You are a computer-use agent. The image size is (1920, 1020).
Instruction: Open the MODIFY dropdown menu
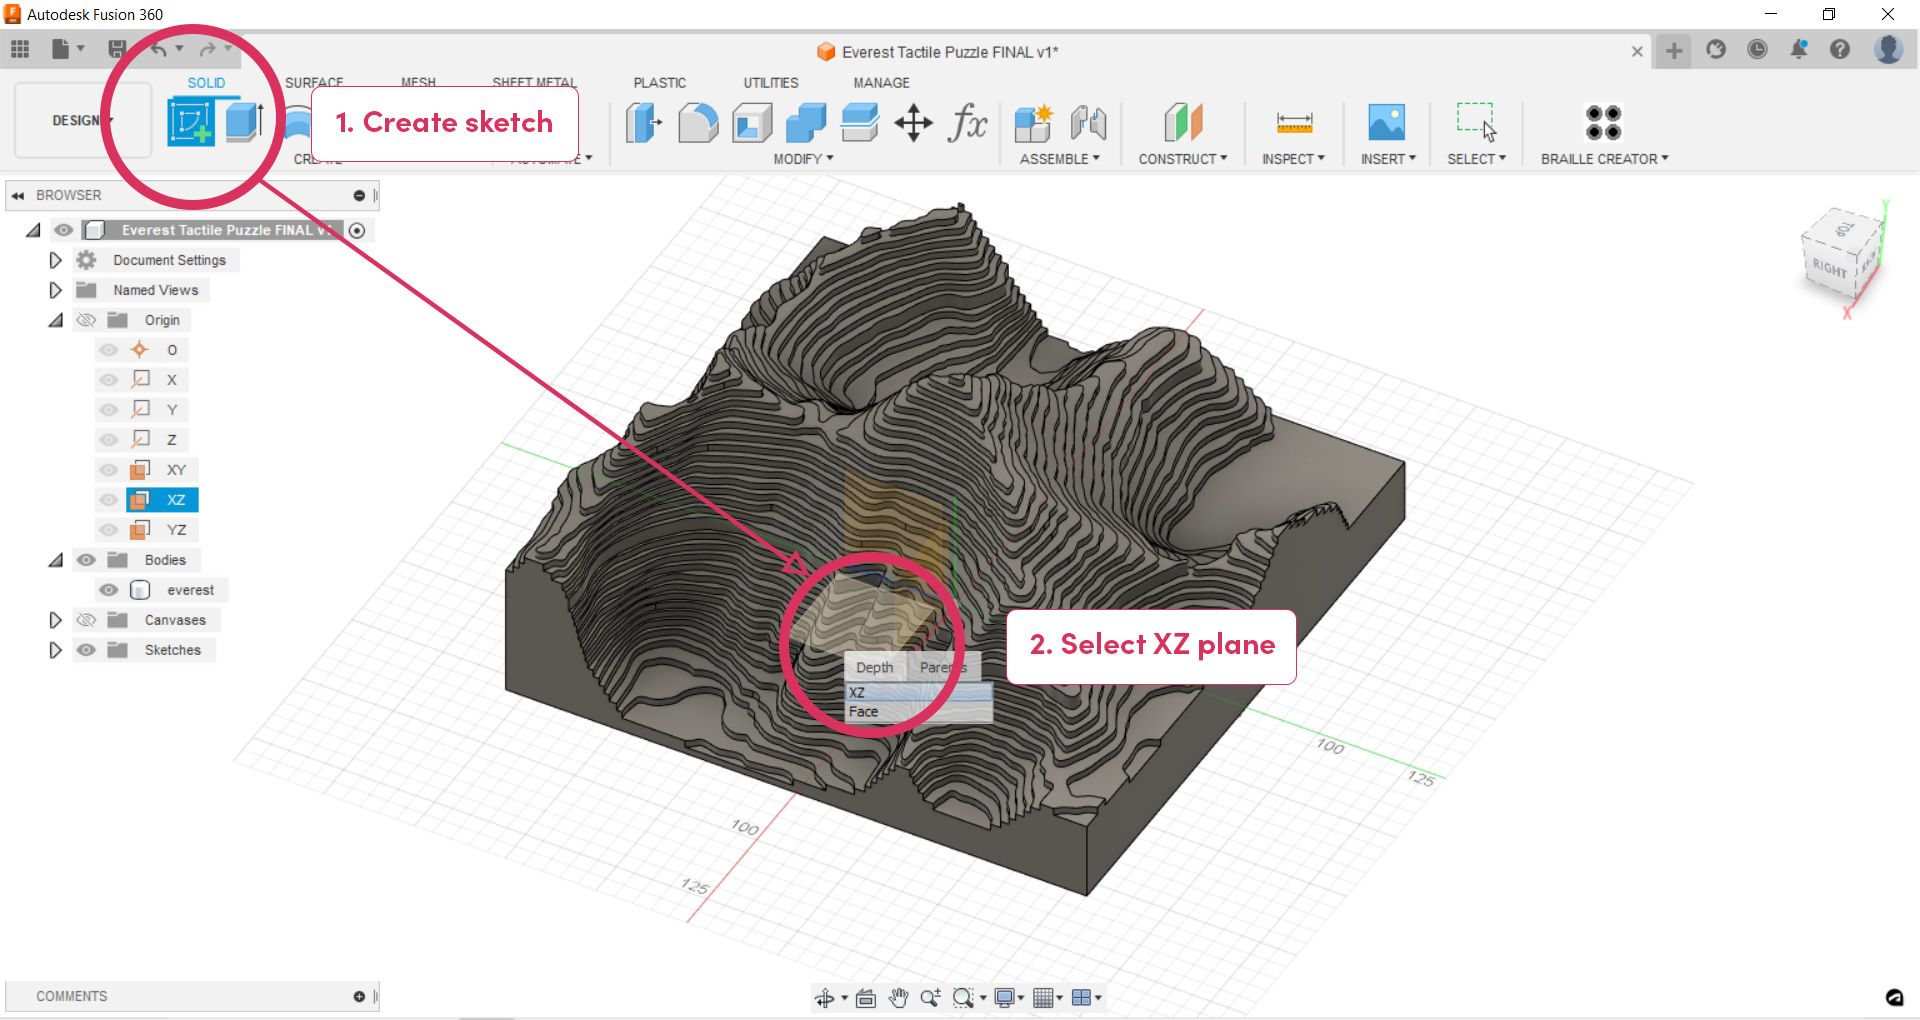coord(803,159)
